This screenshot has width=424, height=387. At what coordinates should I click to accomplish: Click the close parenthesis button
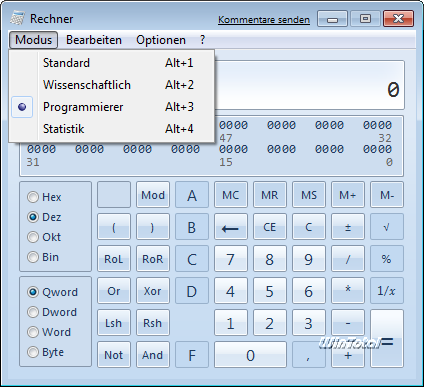(x=153, y=227)
